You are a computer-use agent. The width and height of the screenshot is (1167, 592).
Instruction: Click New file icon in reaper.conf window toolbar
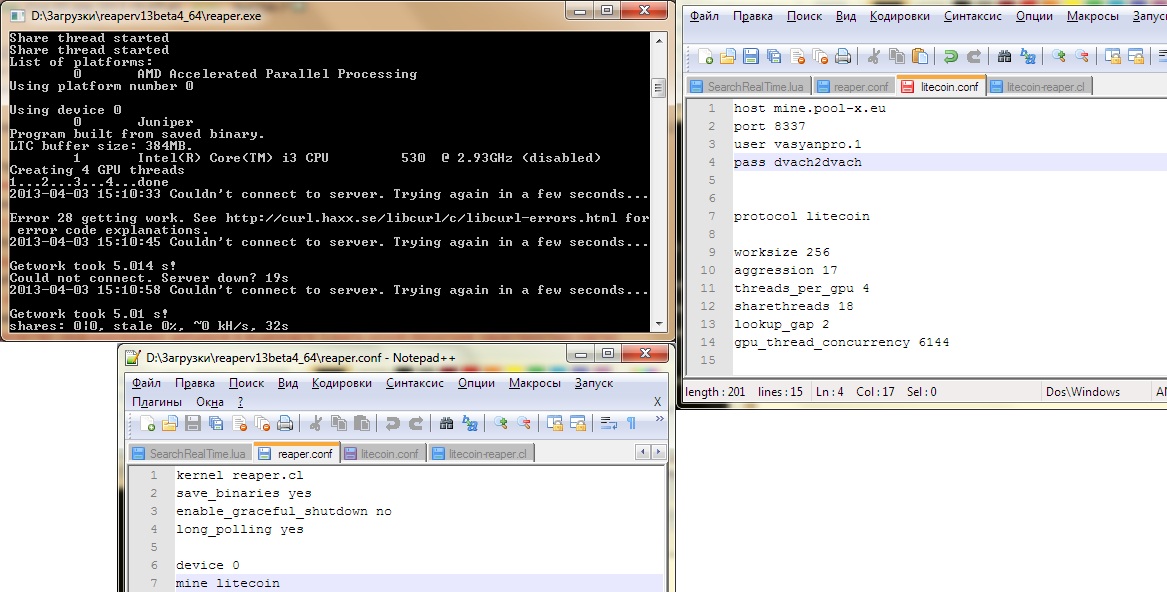click(147, 423)
